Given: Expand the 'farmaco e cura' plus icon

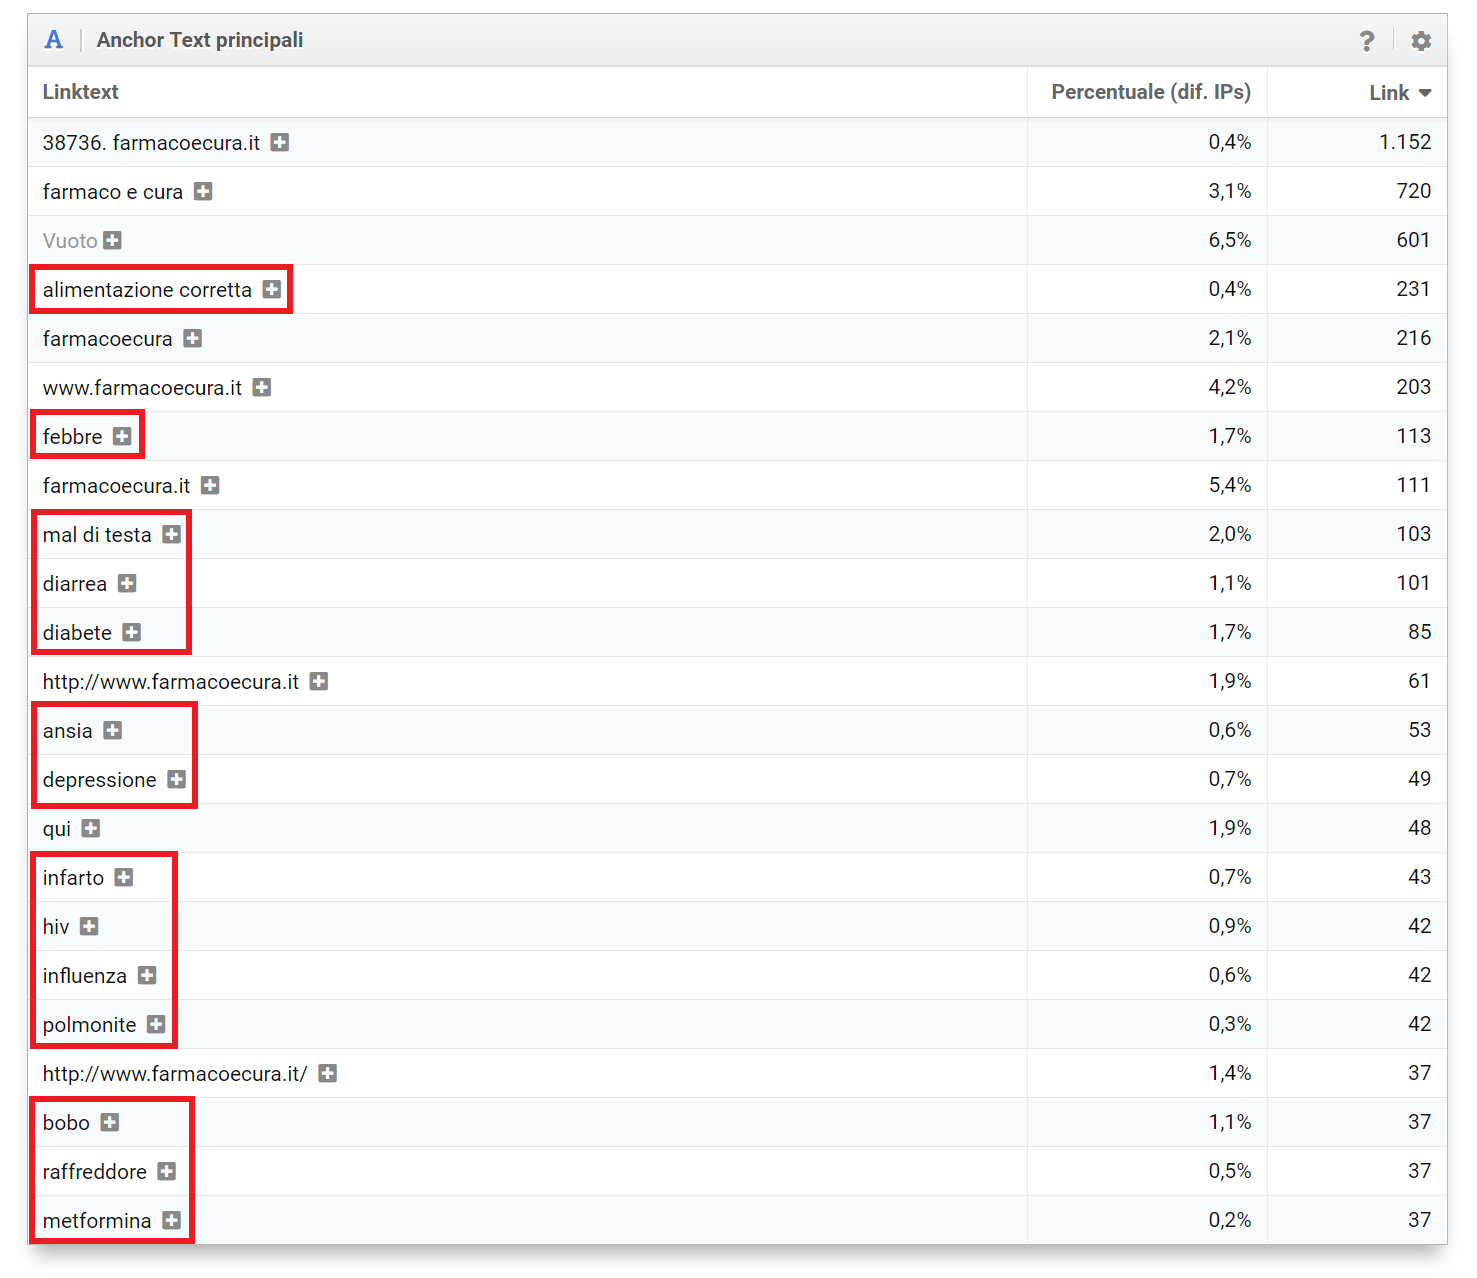Looking at the screenshot, I should [203, 191].
